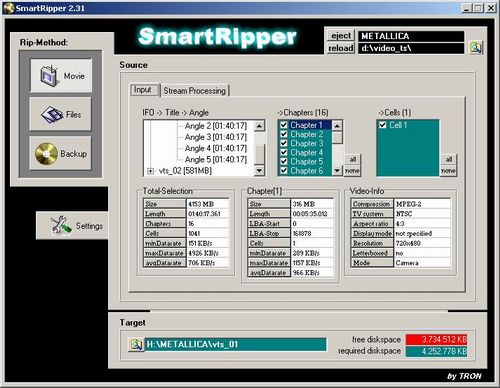Viewport: 500px width, 388px height.
Task: Select vts_02 [581MB] tree entry
Action: point(185,171)
